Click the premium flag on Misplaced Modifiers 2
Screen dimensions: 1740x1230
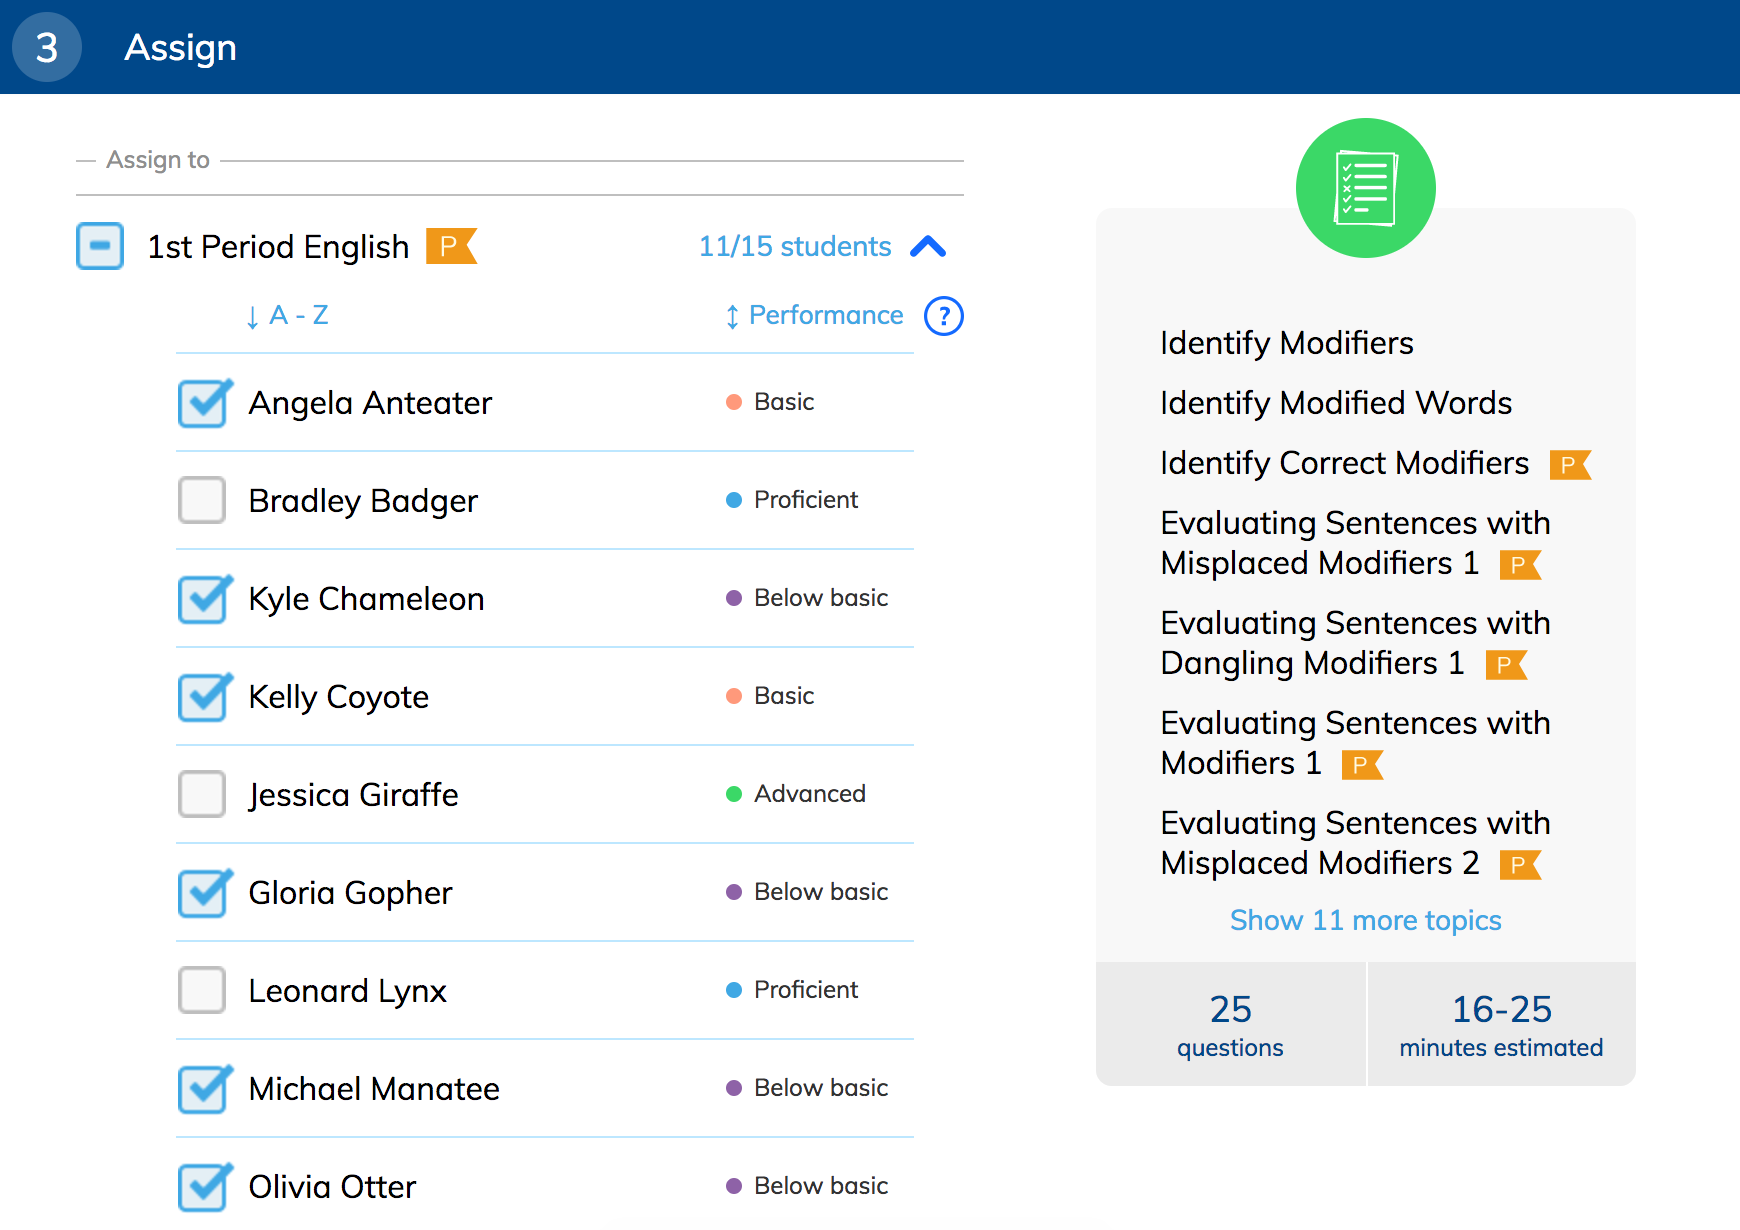point(1520,865)
